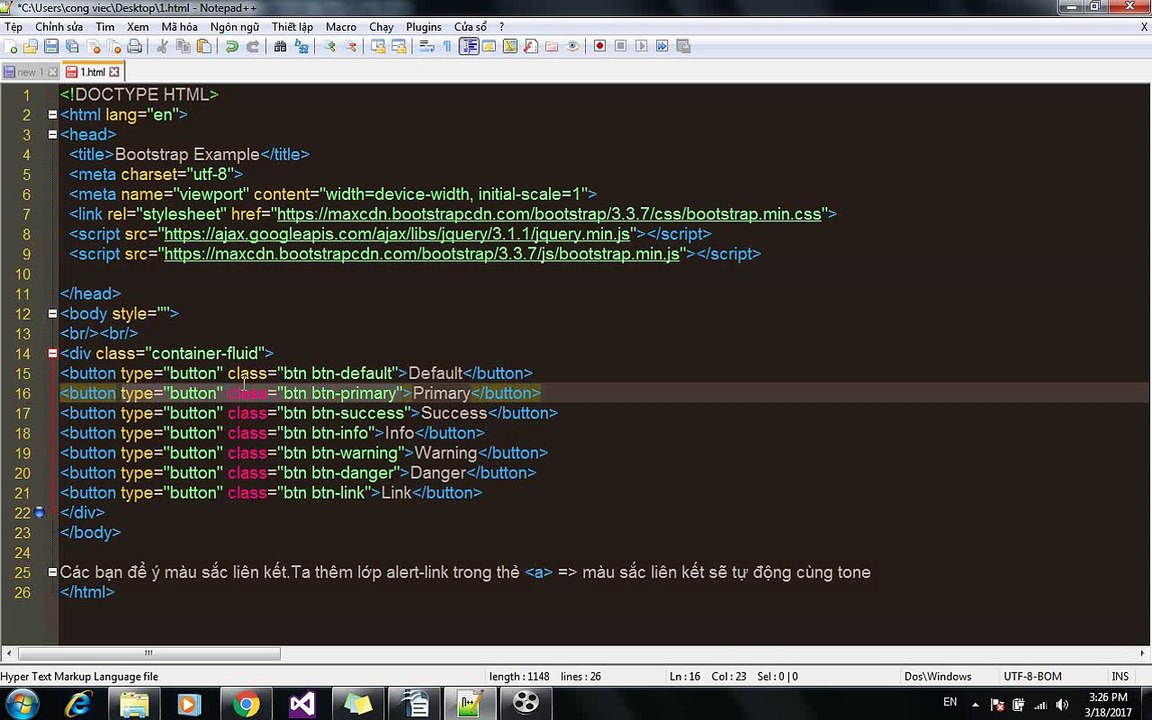Switch to the new 1 tab
The image size is (1152, 720).
click(29, 72)
